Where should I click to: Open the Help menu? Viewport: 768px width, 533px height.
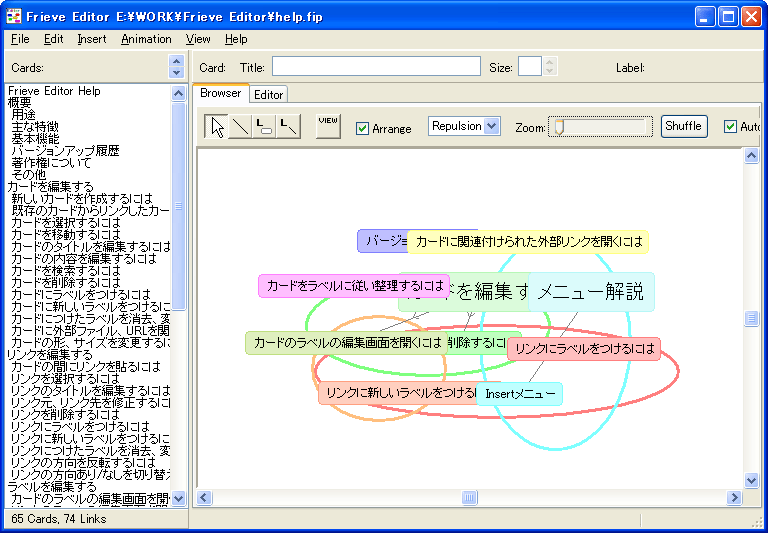236,39
